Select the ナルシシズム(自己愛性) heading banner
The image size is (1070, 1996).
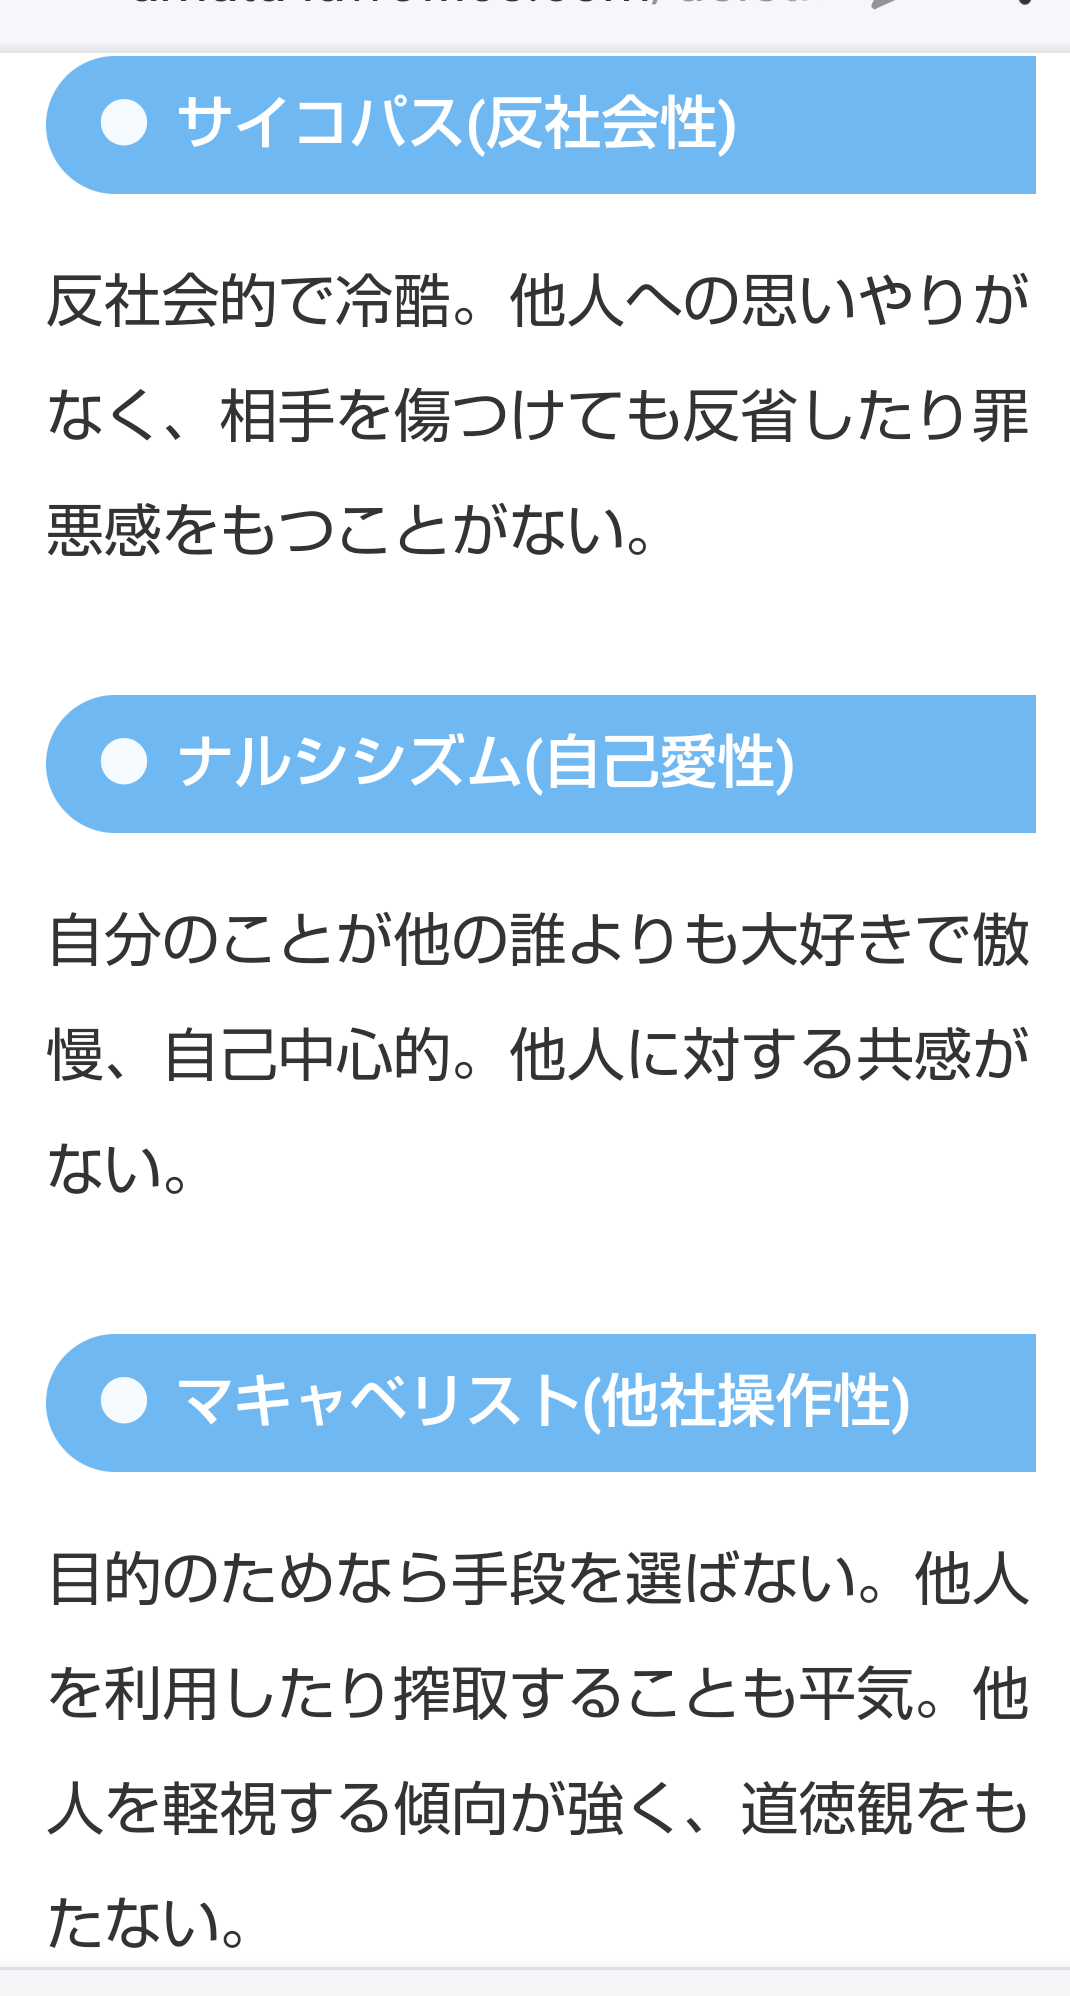point(541,764)
